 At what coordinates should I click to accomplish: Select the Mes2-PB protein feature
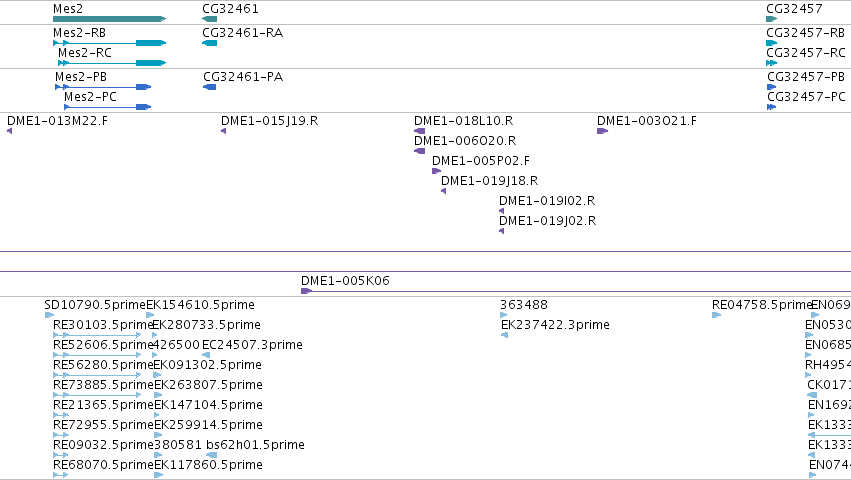(103, 87)
